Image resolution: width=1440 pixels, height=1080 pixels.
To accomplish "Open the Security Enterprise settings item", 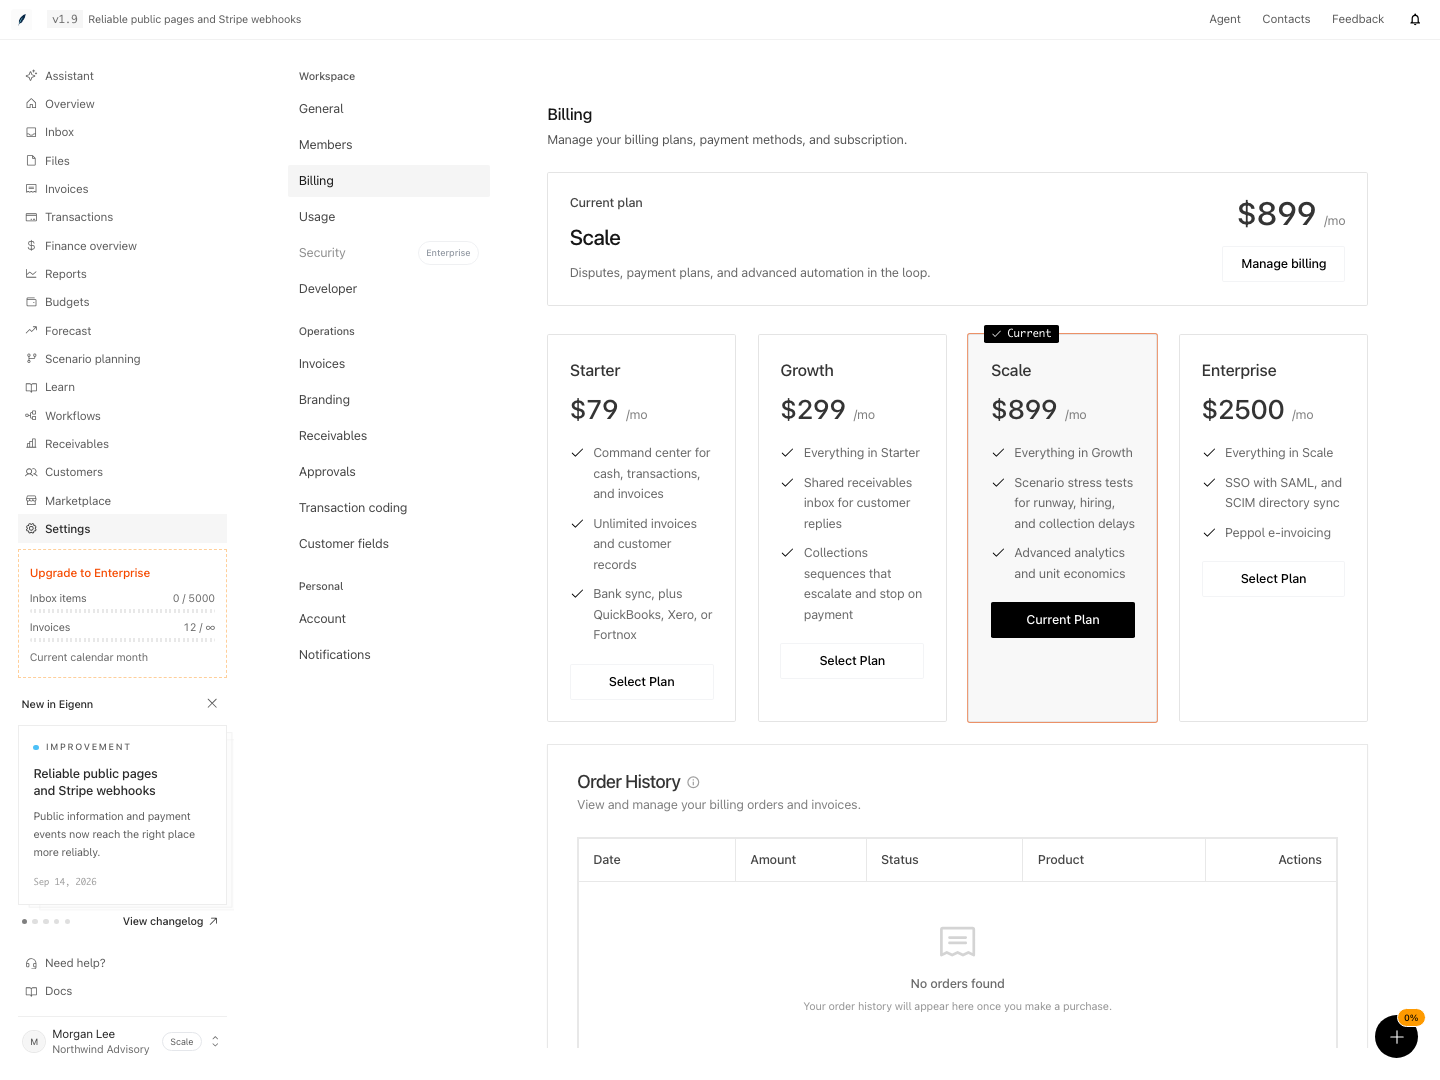I will (x=389, y=253).
